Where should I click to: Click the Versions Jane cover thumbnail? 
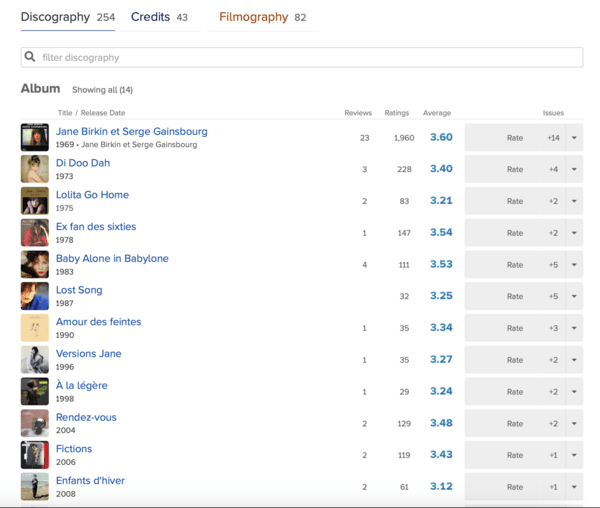[35, 360]
